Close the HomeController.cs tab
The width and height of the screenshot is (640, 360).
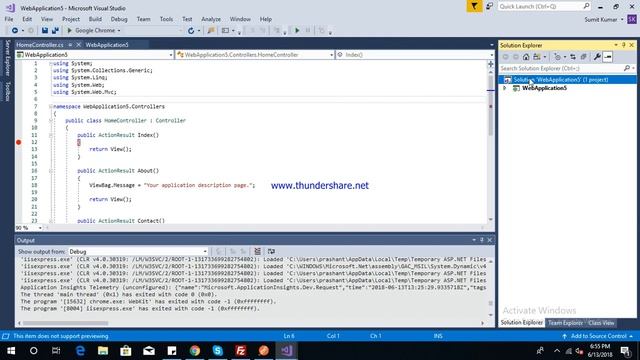click(78, 45)
